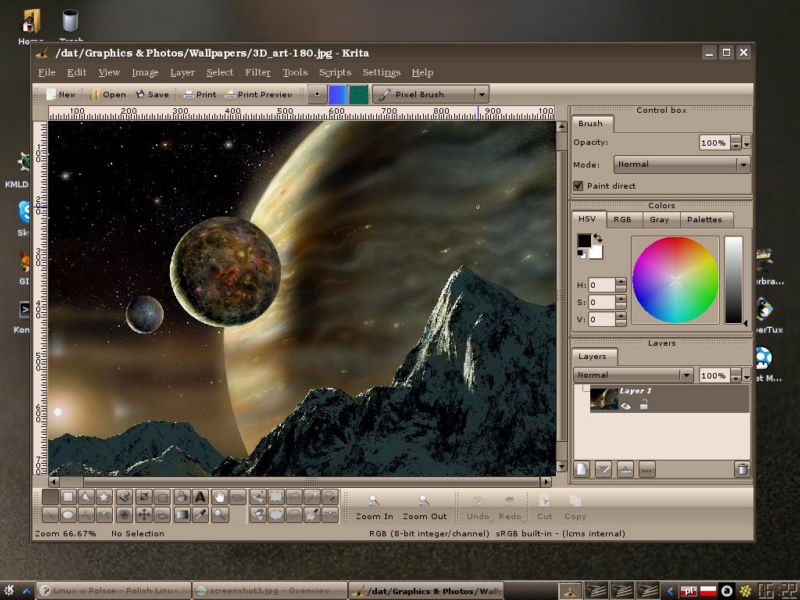Toggle the Paint direct checkbox

pos(578,186)
